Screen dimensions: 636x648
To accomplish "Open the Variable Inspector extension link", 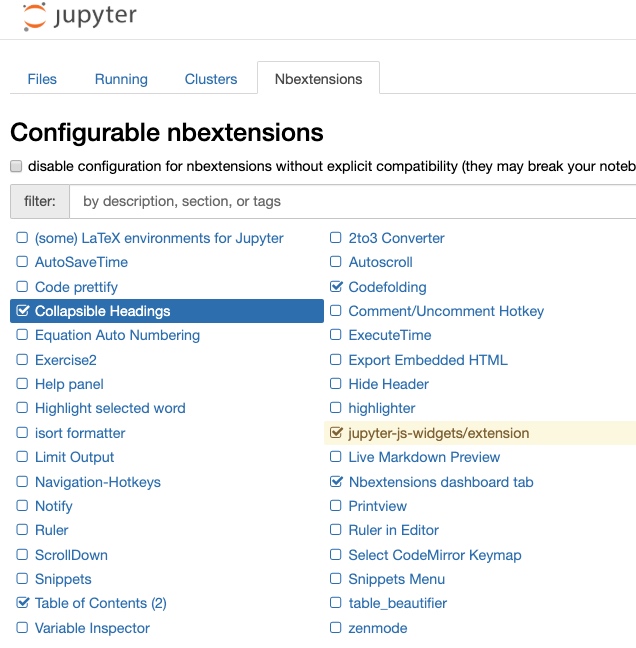I will click(92, 628).
